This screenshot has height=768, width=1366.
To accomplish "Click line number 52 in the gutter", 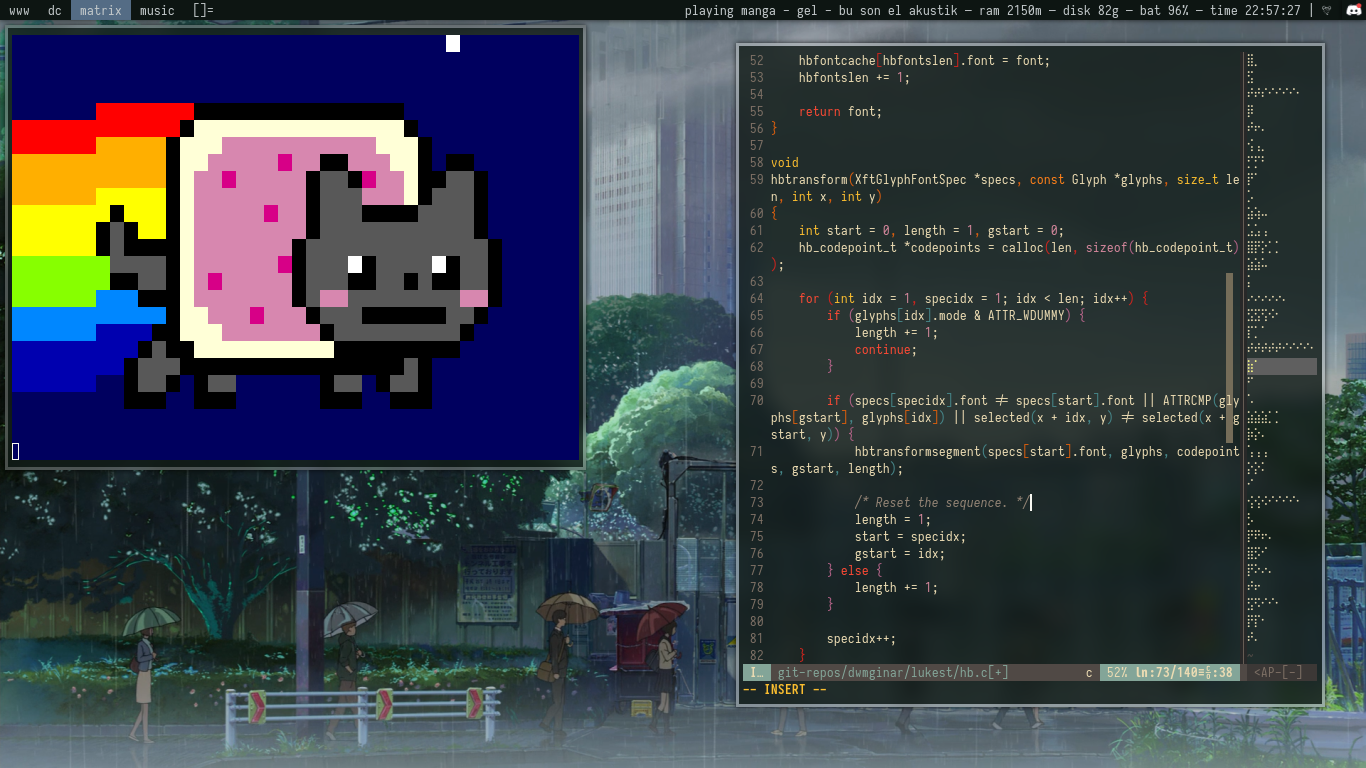I will pos(756,60).
